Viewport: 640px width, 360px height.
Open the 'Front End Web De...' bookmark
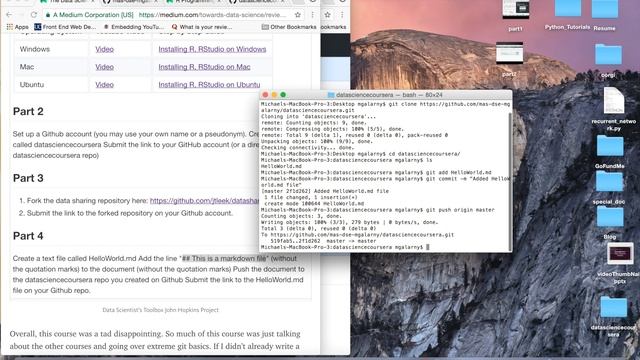coord(65,27)
